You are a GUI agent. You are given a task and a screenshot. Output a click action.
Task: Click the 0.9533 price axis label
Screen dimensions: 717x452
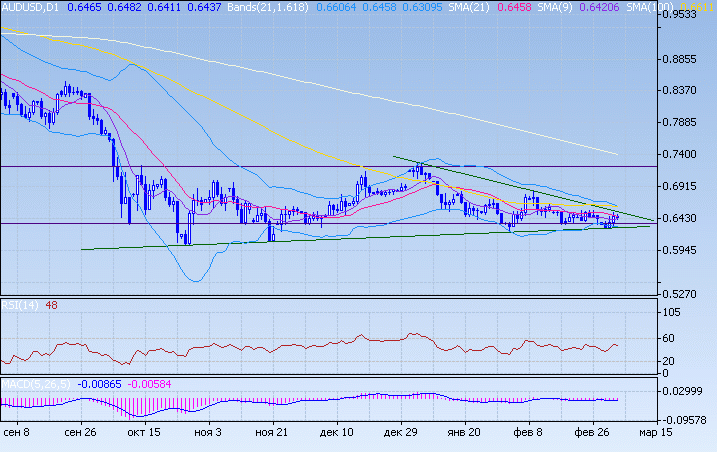683,16
